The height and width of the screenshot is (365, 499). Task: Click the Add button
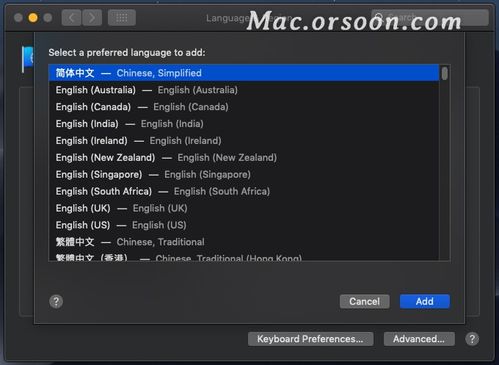[x=425, y=301]
